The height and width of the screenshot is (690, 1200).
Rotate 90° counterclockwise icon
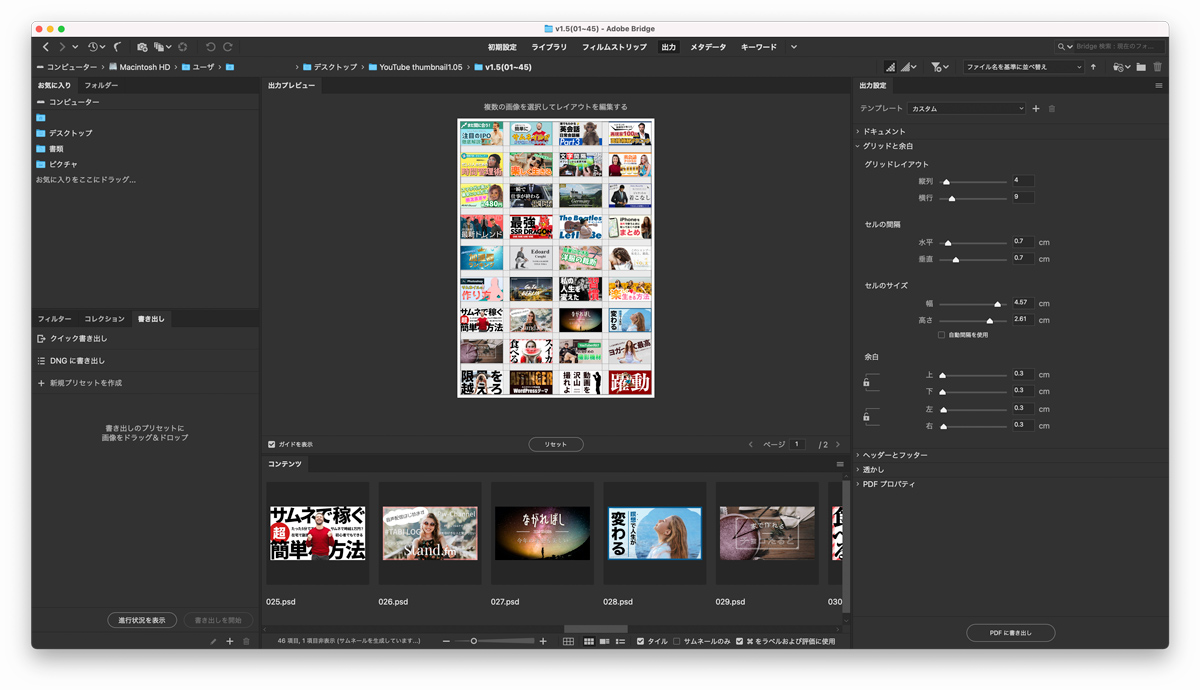tap(210, 47)
